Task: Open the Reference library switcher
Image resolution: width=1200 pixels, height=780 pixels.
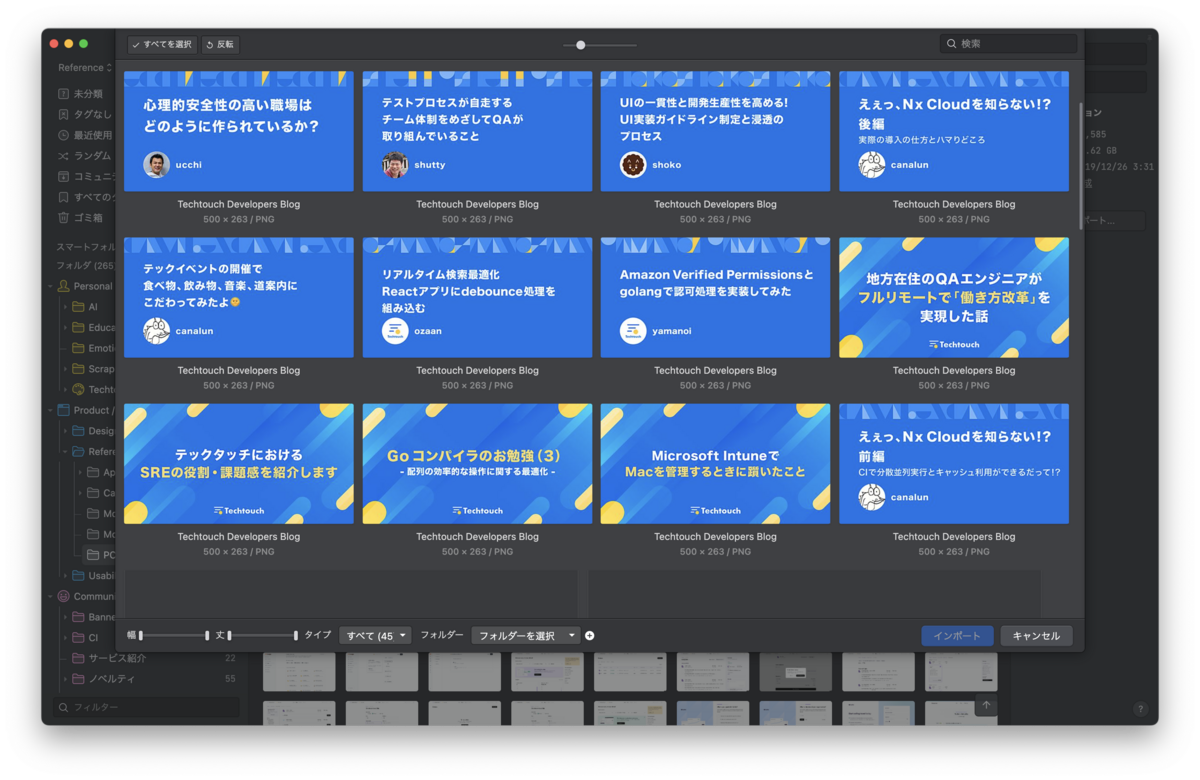Action: point(84,68)
